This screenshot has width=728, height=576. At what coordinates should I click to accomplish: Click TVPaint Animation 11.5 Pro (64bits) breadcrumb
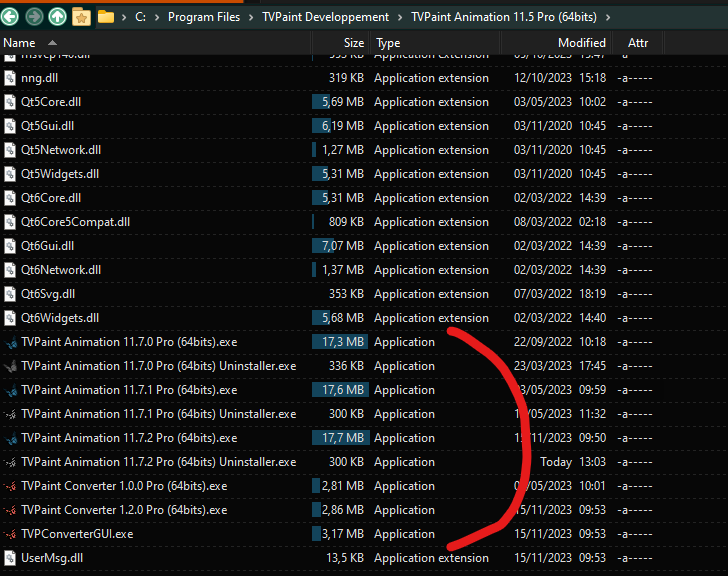[x=504, y=17]
